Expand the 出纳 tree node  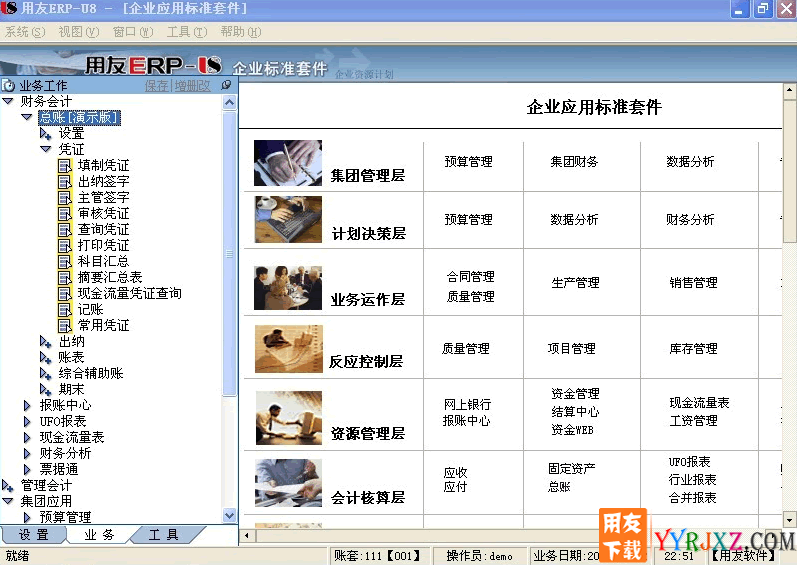click(x=45, y=342)
